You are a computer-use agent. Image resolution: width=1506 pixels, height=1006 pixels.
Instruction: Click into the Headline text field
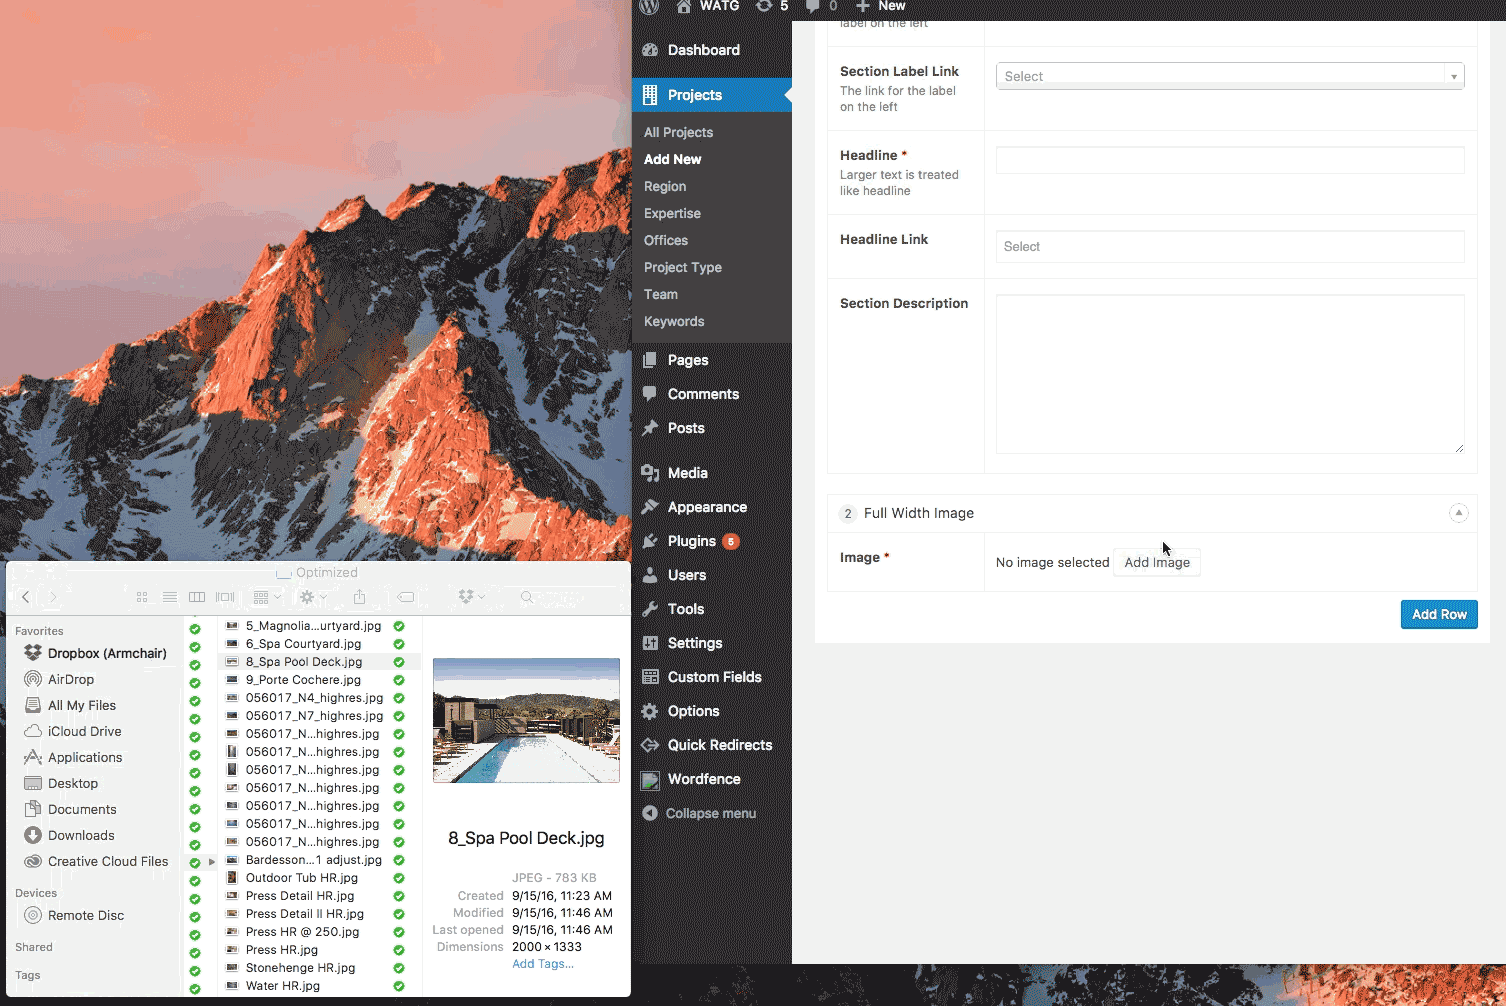coord(1229,160)
